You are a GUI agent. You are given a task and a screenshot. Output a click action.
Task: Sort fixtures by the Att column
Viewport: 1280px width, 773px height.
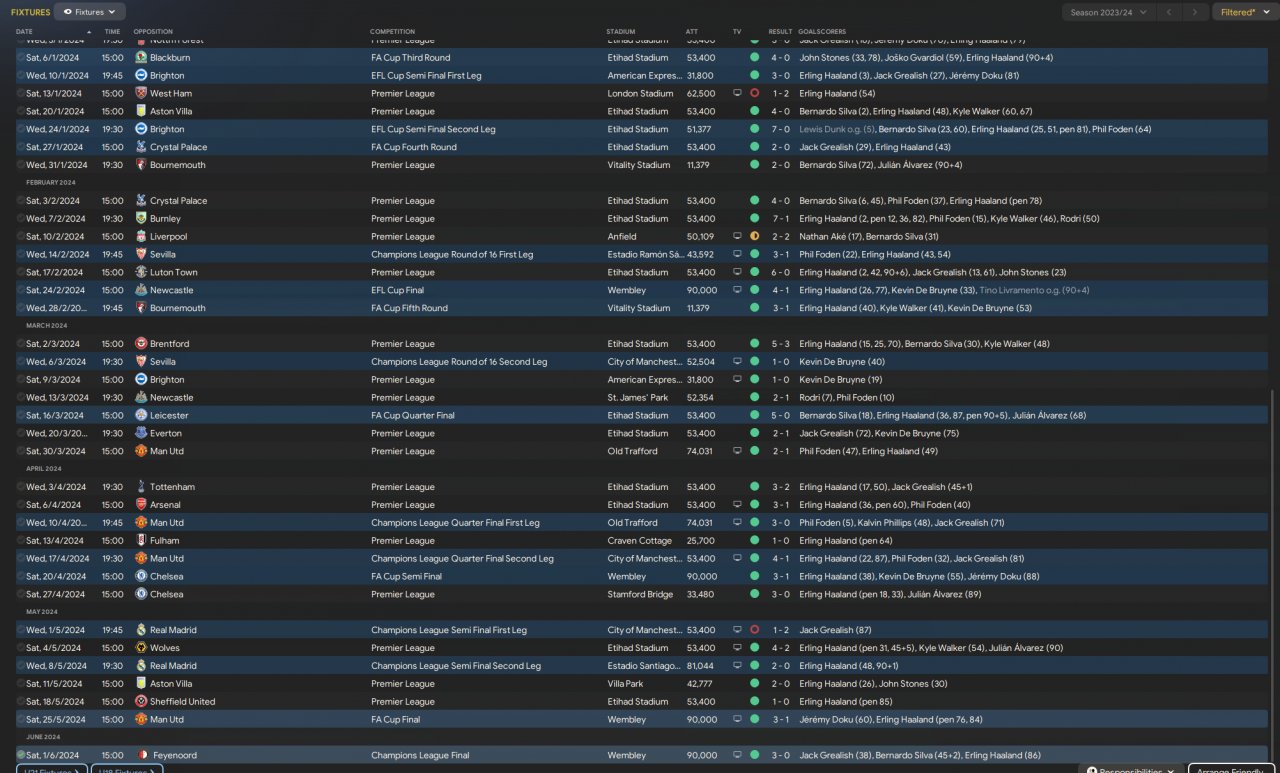tap(692, 32)
